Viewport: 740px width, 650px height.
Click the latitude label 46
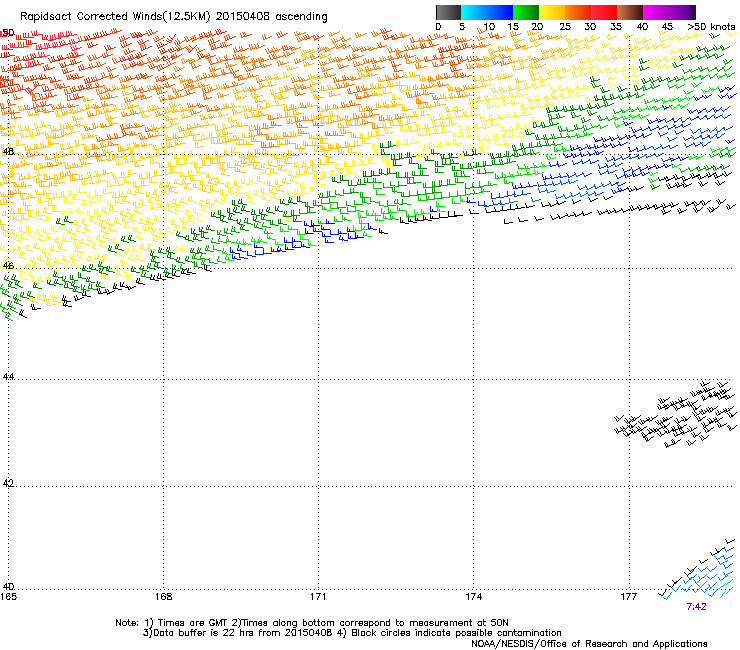point(8,266)
